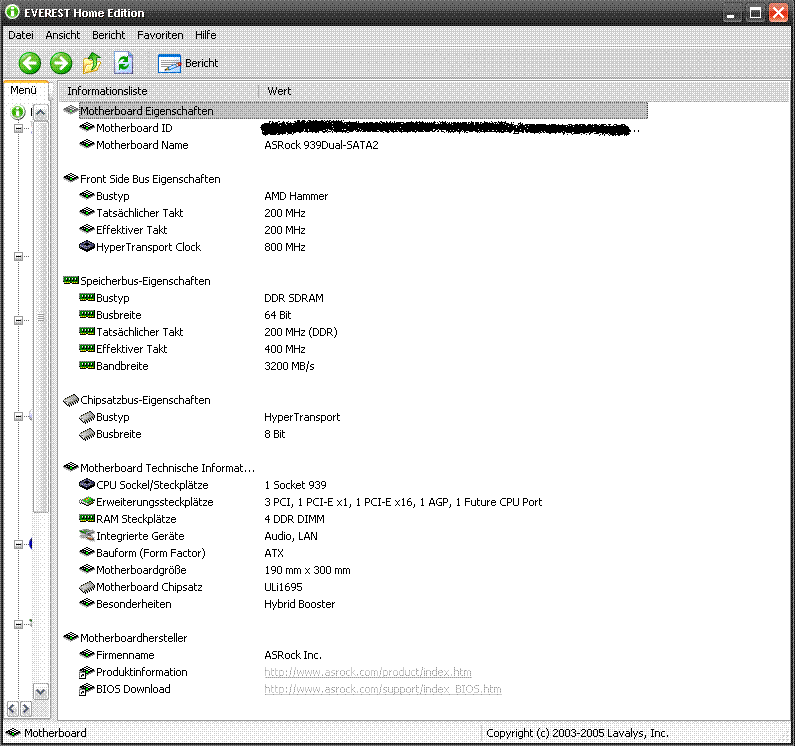Switch to the Menü tab
Image resolution: width=795 pixels, height=746 pixels.
click(24, 90)
